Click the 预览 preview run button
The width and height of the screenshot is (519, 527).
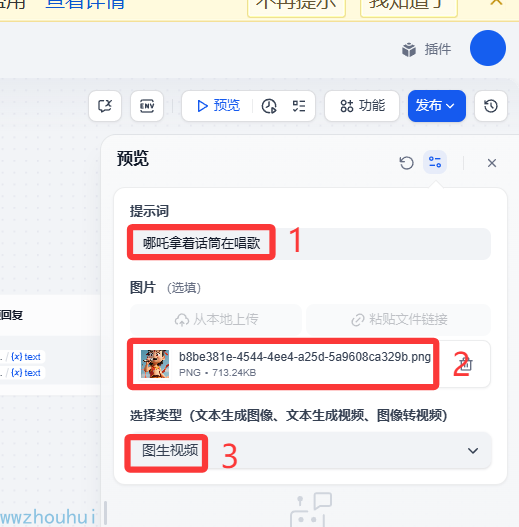tap(218, 106)
